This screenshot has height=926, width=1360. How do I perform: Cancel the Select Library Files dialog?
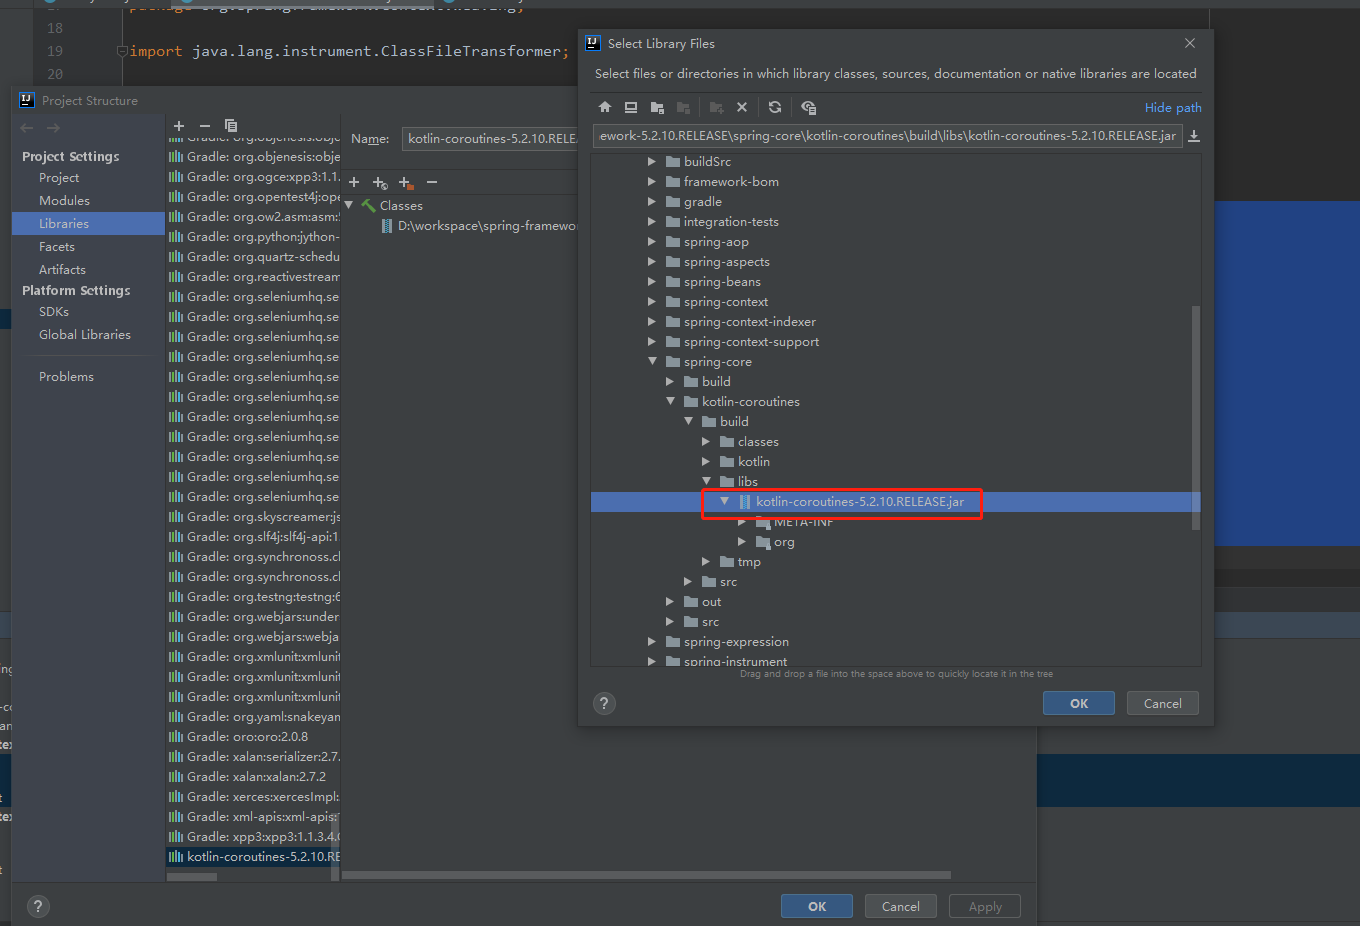1163,703
